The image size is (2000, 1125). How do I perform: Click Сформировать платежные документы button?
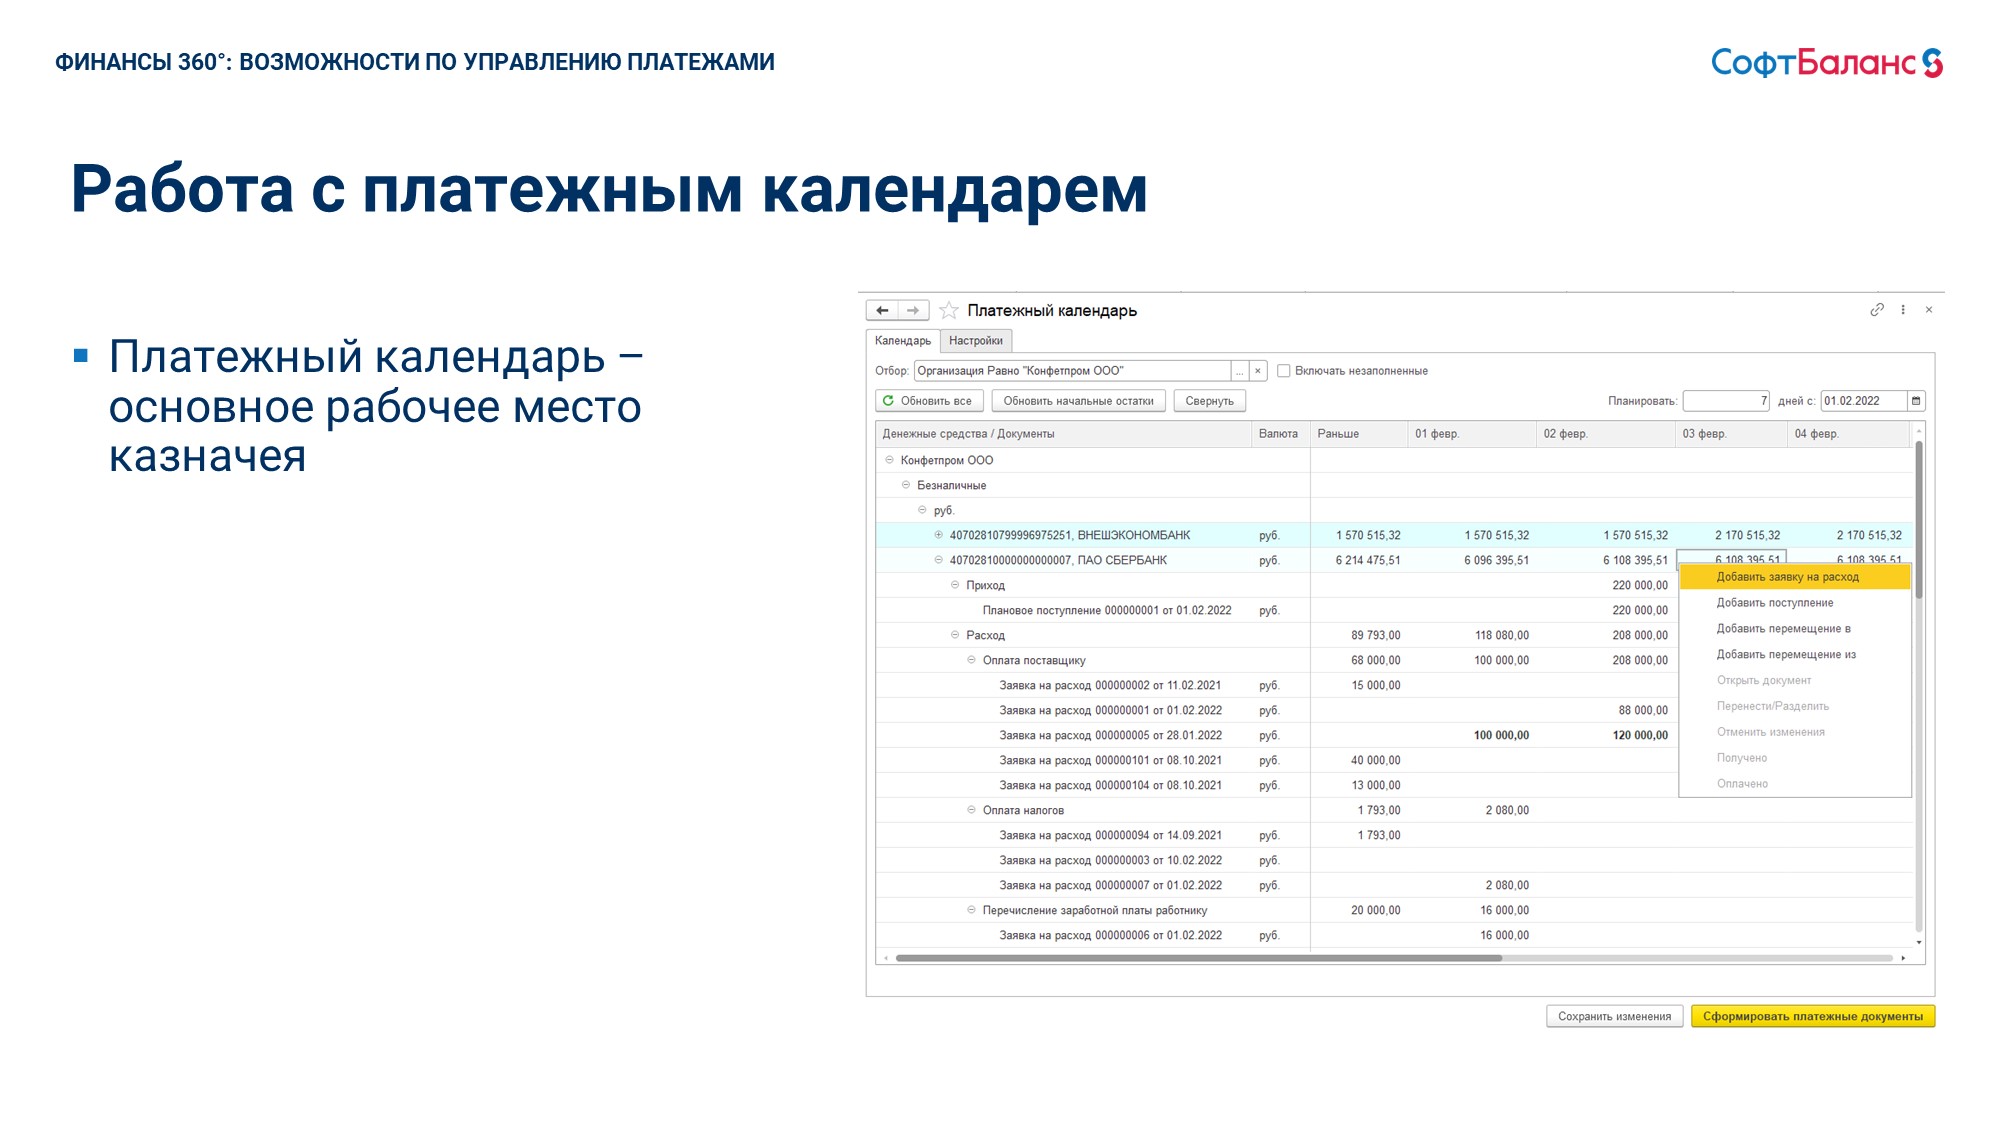tap(1813, 1017)
